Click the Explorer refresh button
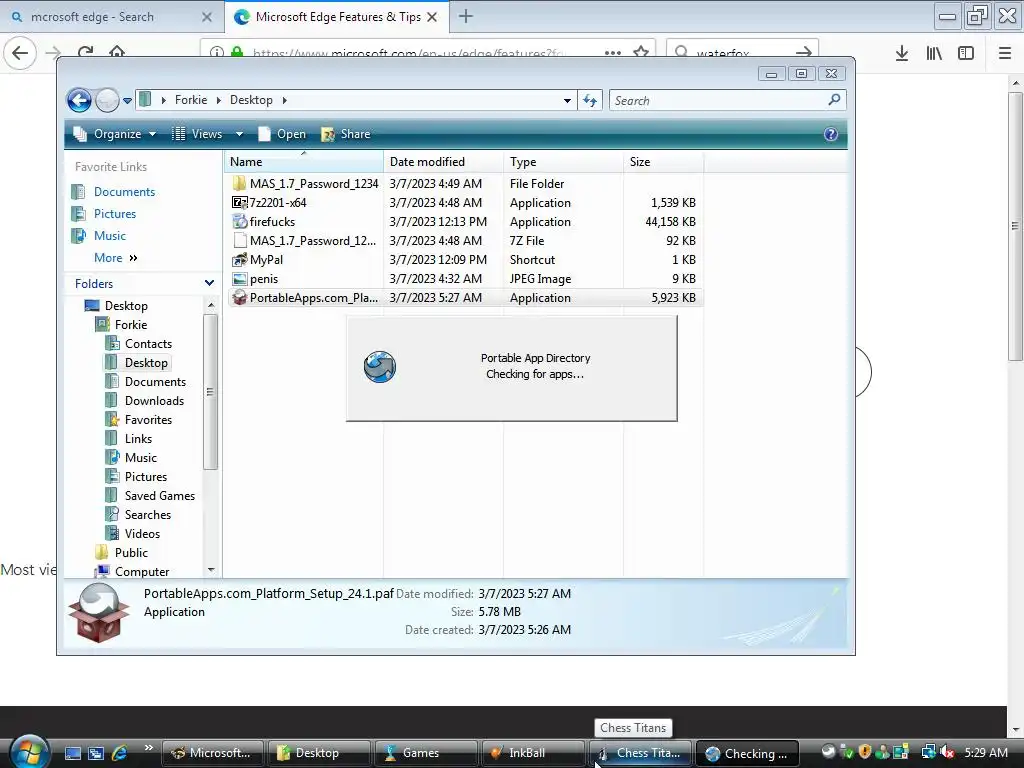The height and width of the screenshot is (768, 1024). click(590, 101)
